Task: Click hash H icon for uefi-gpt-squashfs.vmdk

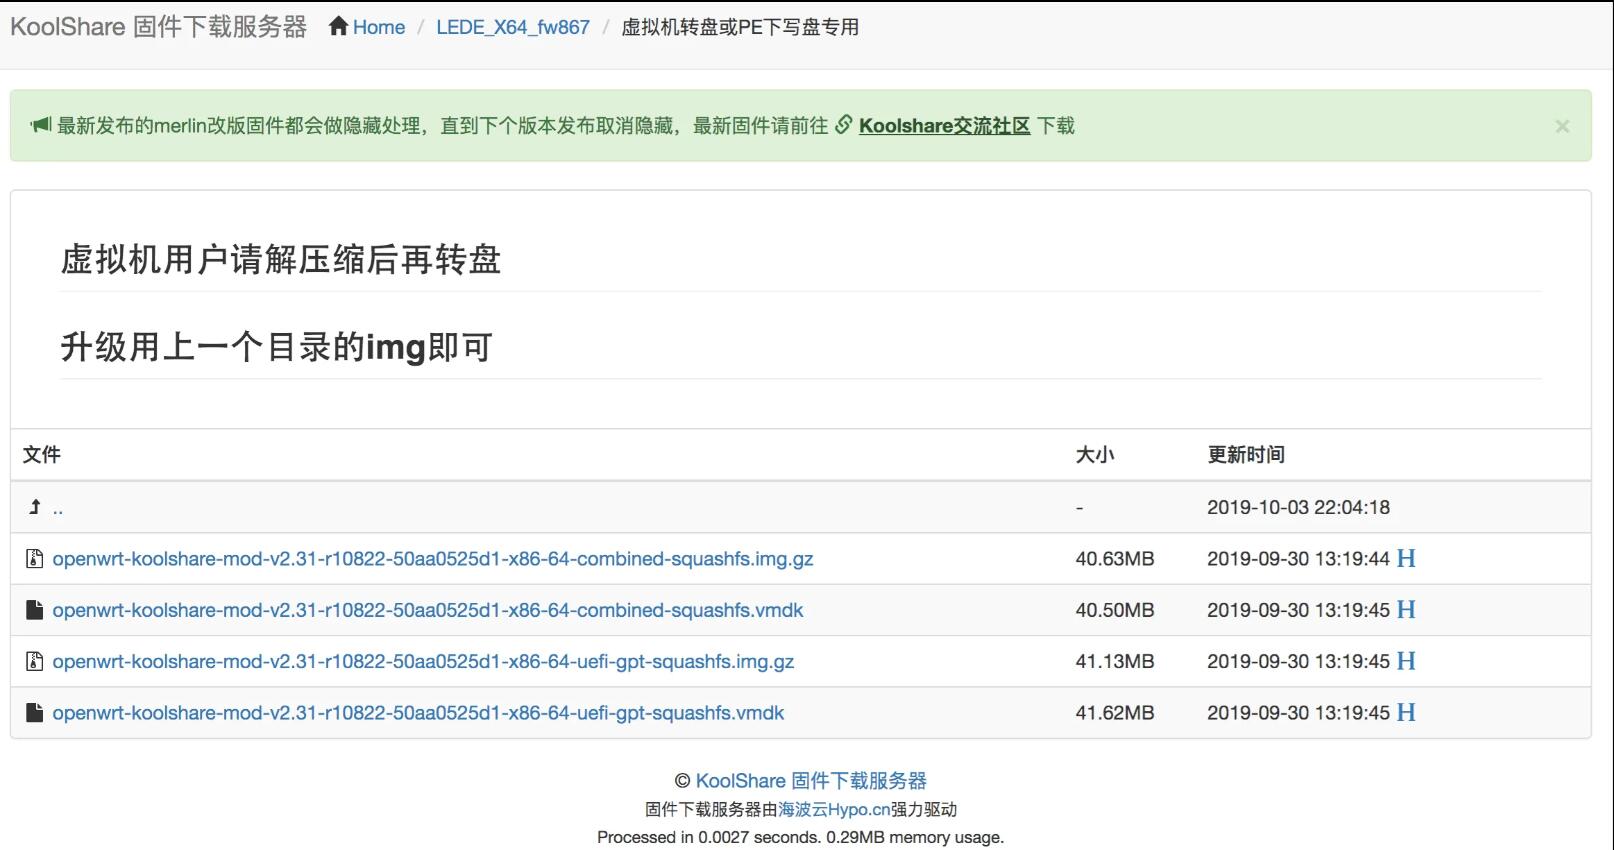Action: click(1406, 713)
